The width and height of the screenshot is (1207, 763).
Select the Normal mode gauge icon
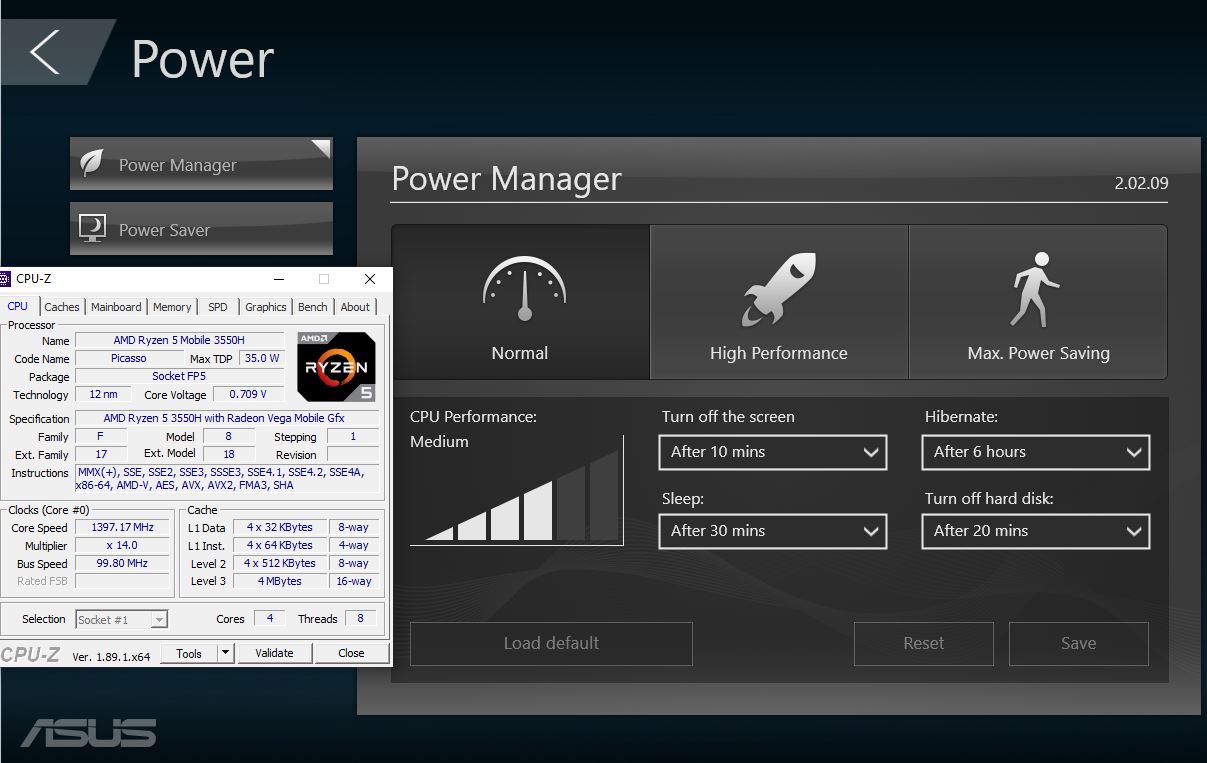click(523, 289)
